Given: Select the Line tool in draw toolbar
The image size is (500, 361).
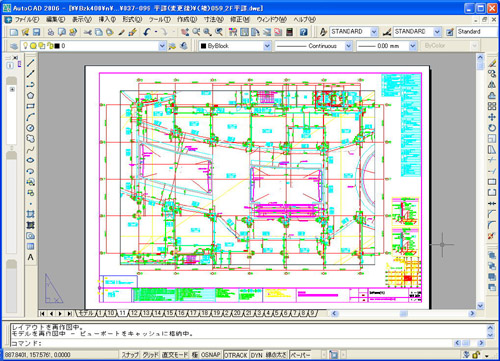Looking at the screenshot, I should (x=30, y=63).
